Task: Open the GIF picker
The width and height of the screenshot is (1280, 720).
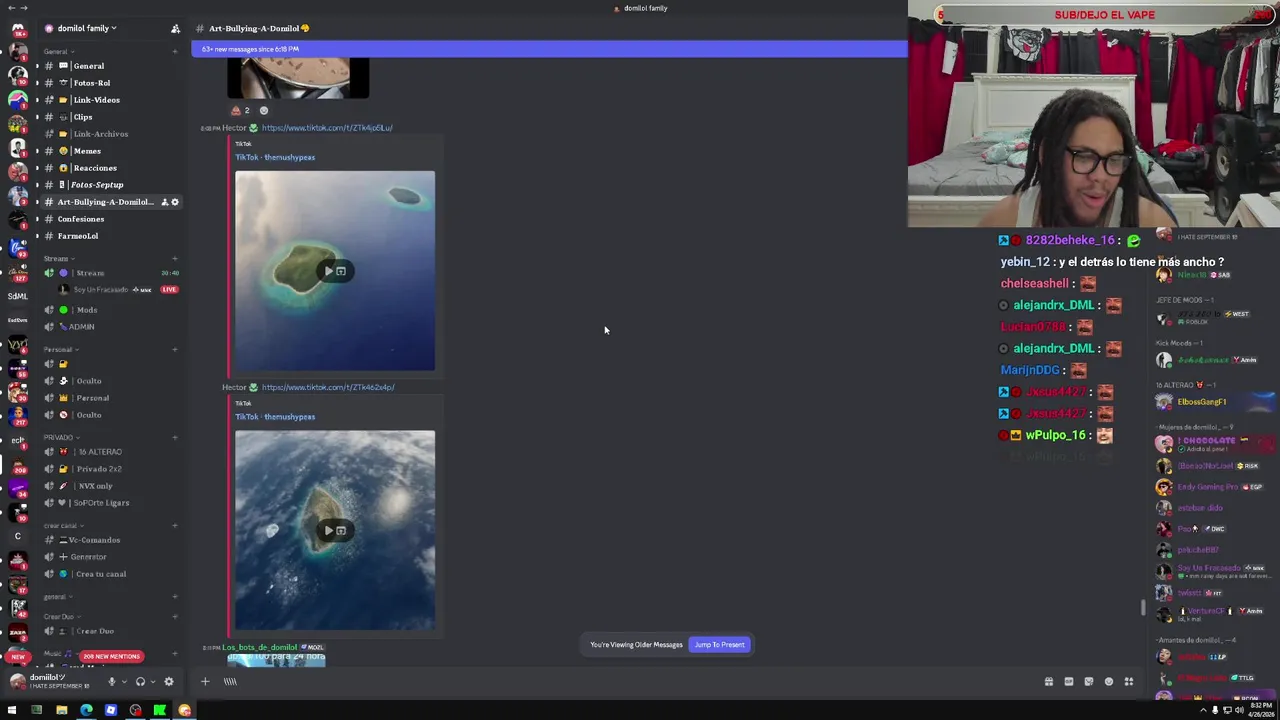Action: point(1068,682)
